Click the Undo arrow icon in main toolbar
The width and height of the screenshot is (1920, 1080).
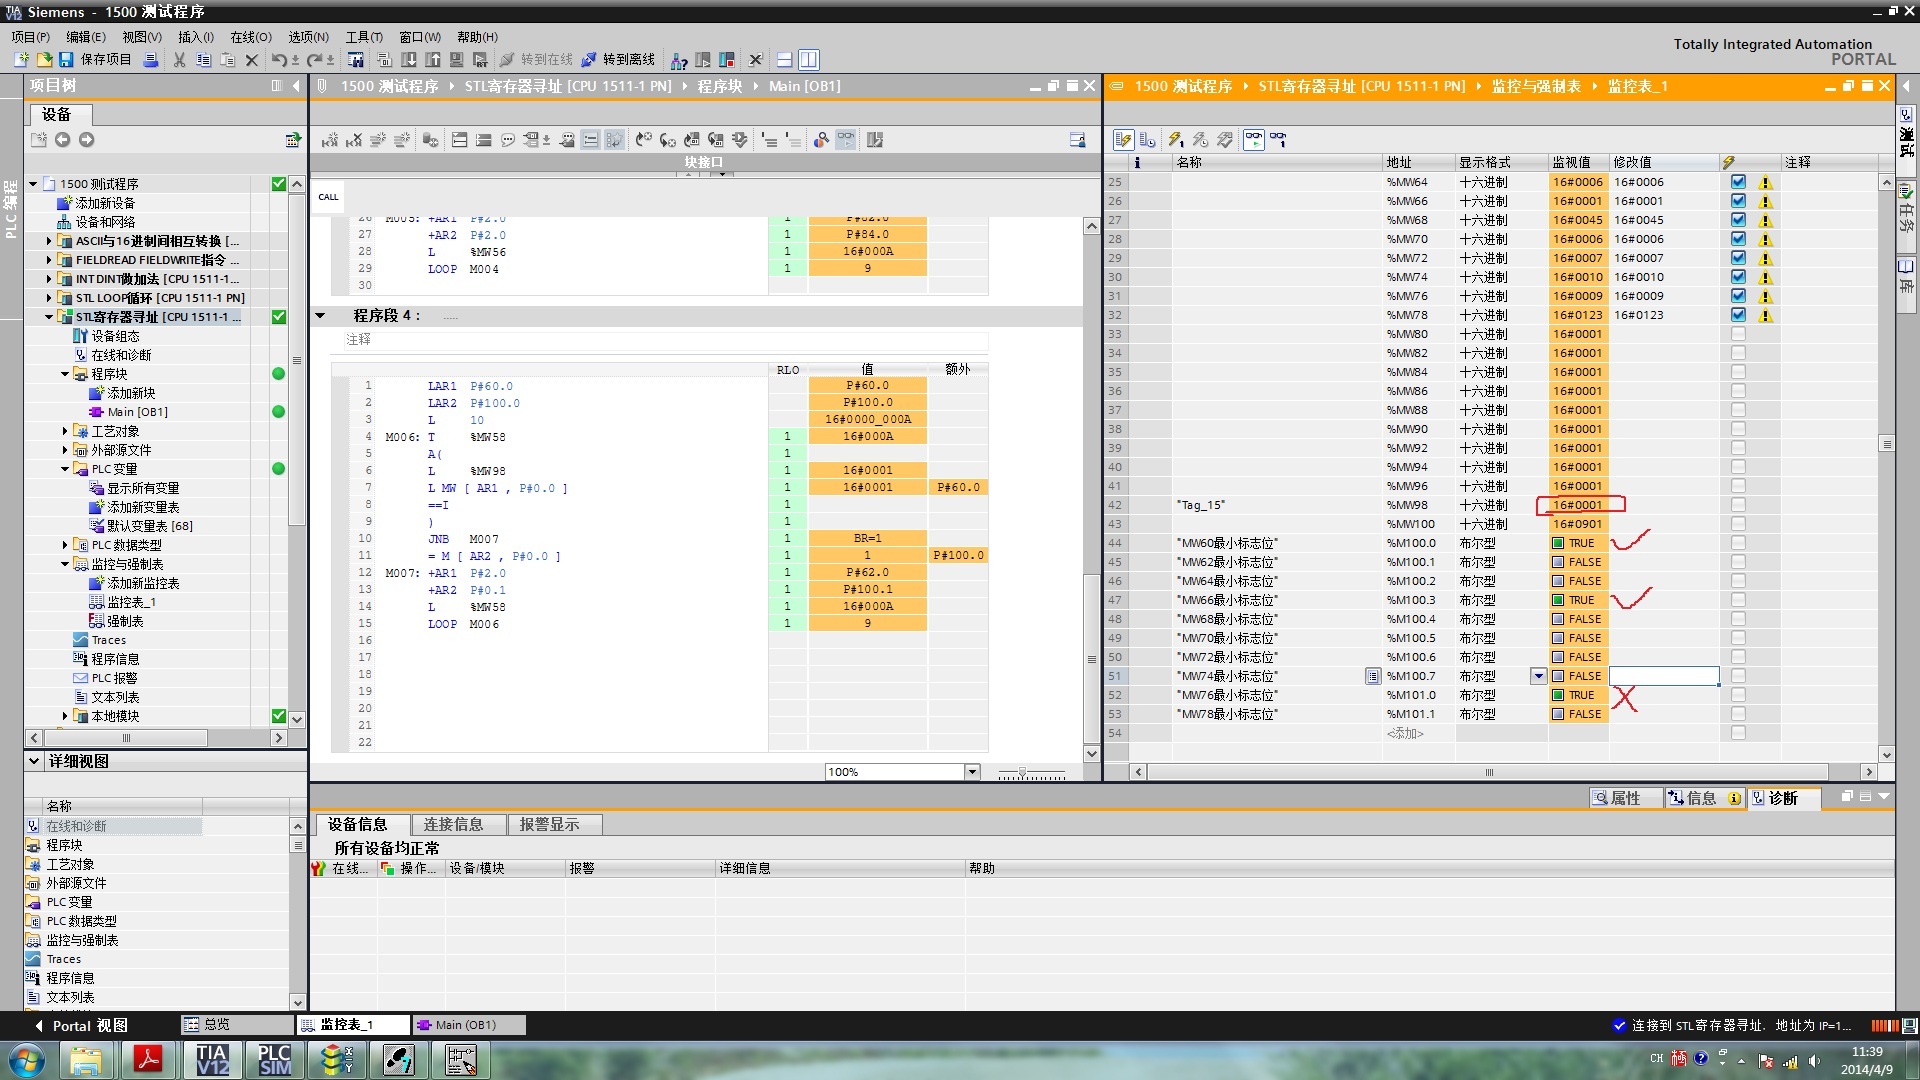click(279, 60)
